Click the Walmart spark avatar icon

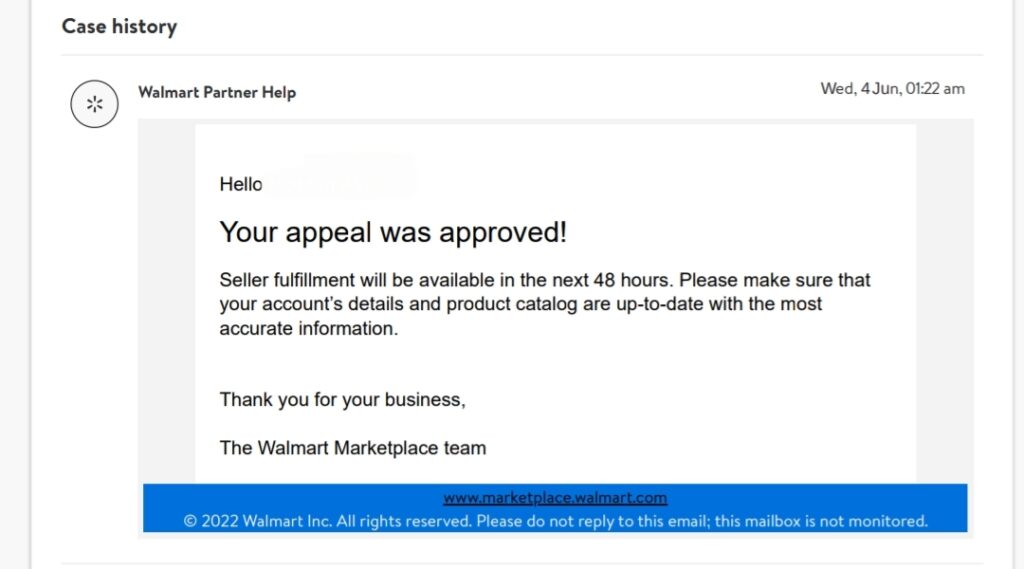pyautogui.click(x=94, y=104)
